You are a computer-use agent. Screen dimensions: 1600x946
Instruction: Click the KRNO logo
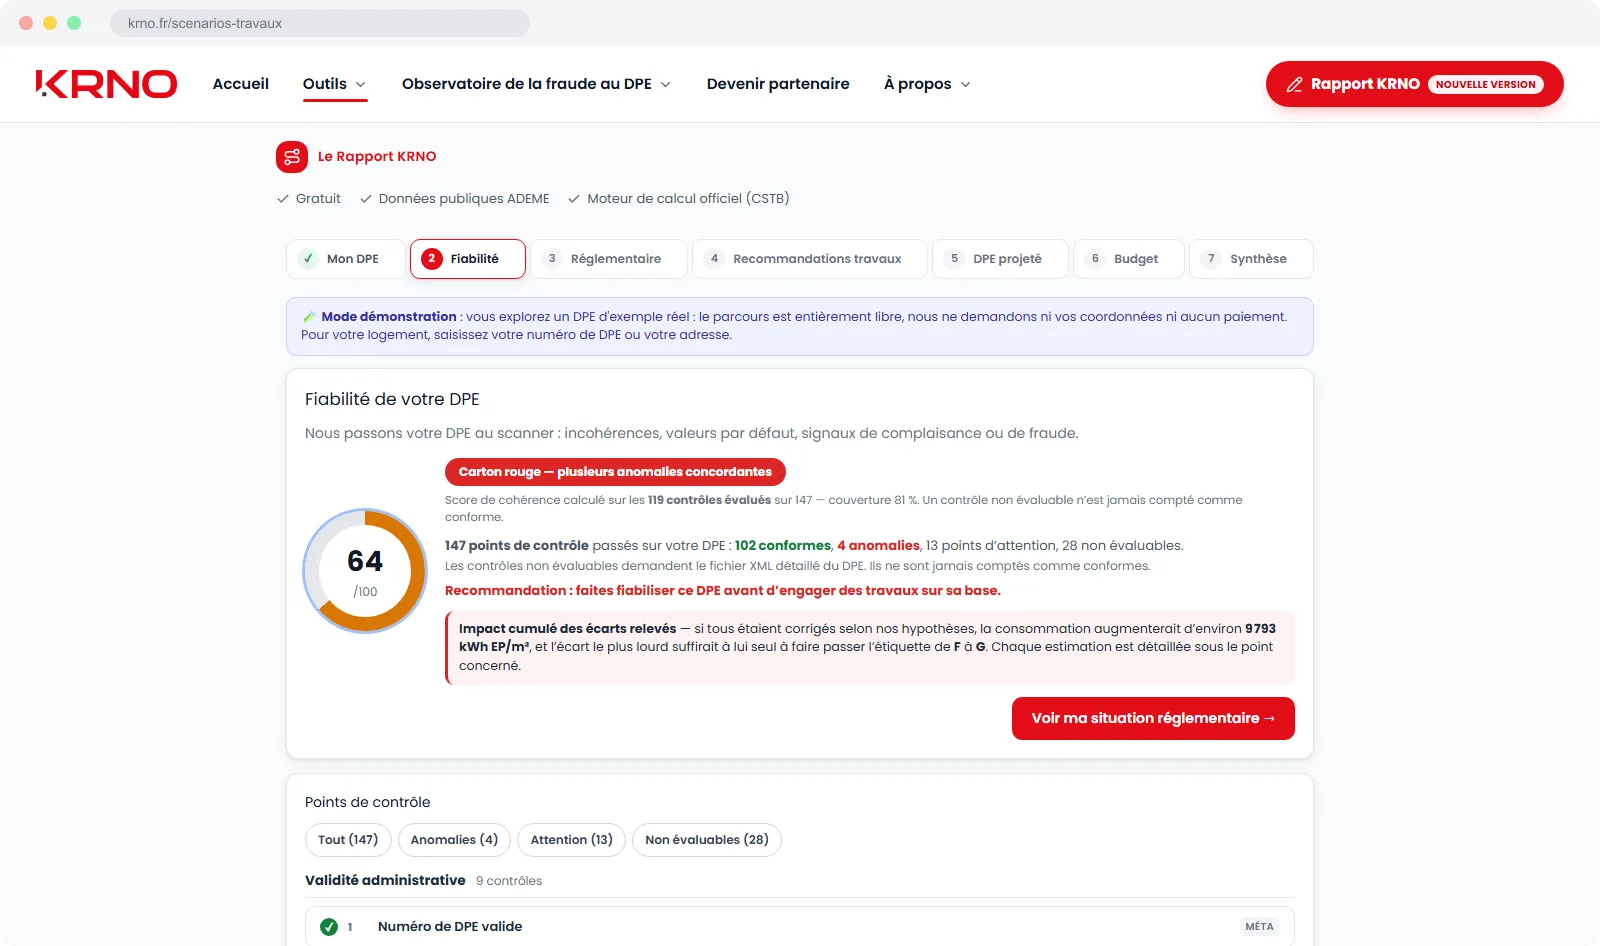point(106,84)
